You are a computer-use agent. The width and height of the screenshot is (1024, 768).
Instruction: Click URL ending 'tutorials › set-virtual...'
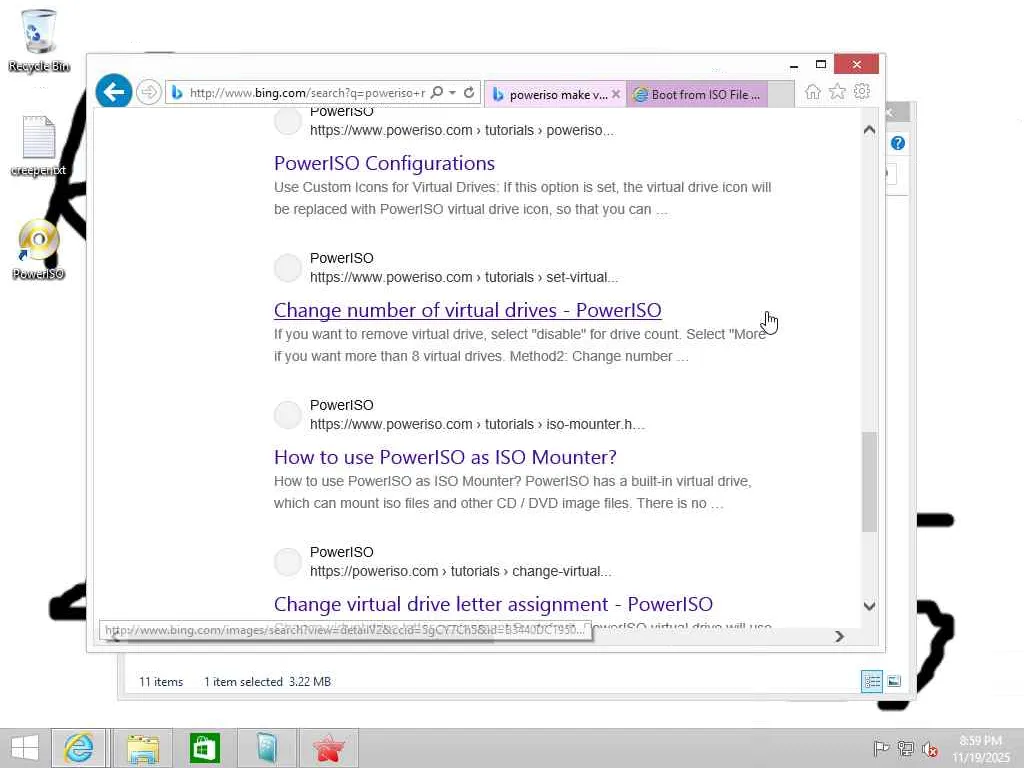464,277
